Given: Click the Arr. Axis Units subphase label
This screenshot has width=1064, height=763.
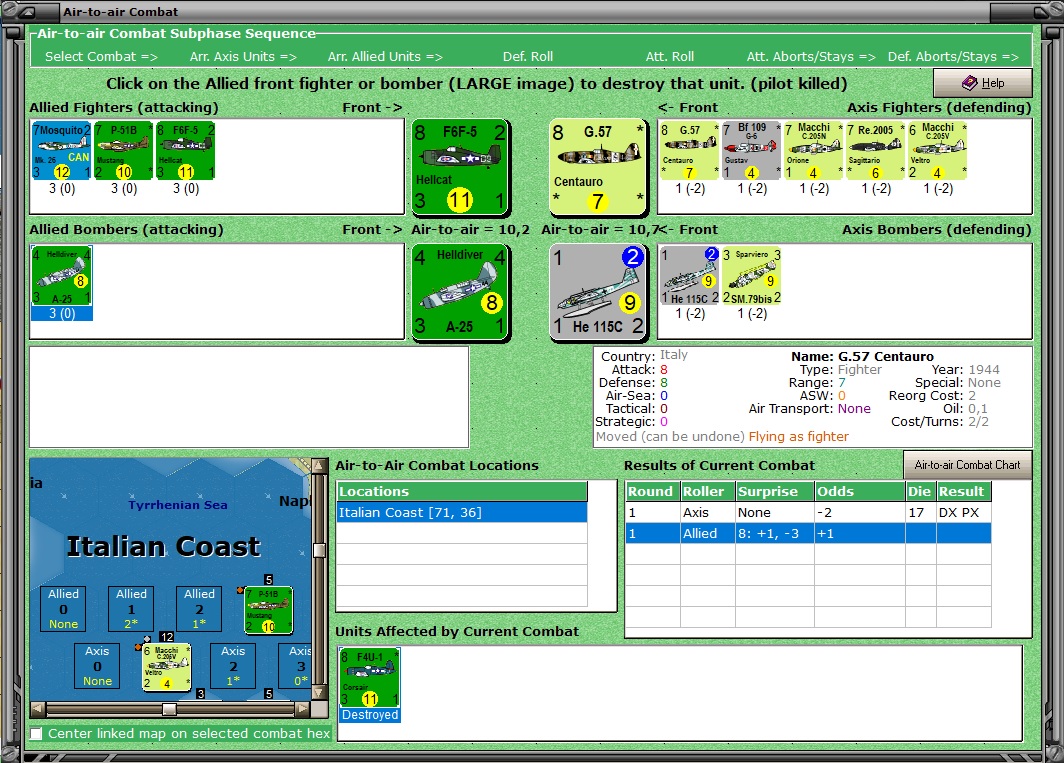Looking at the screenshot, I should click(243, 56).
